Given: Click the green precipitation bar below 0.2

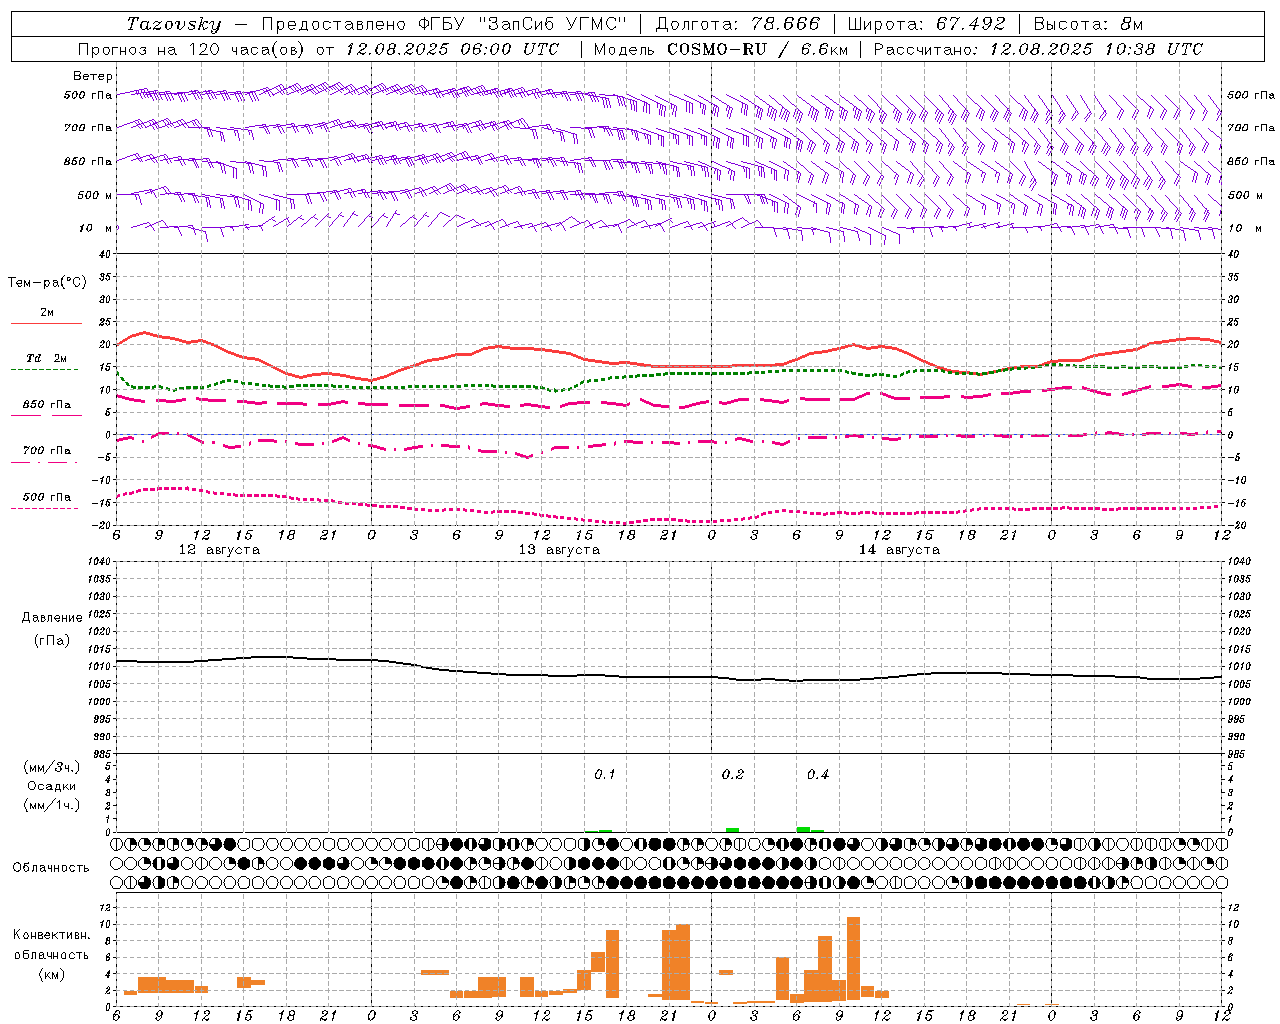Looking at the screenshot, I should [732, 830].
